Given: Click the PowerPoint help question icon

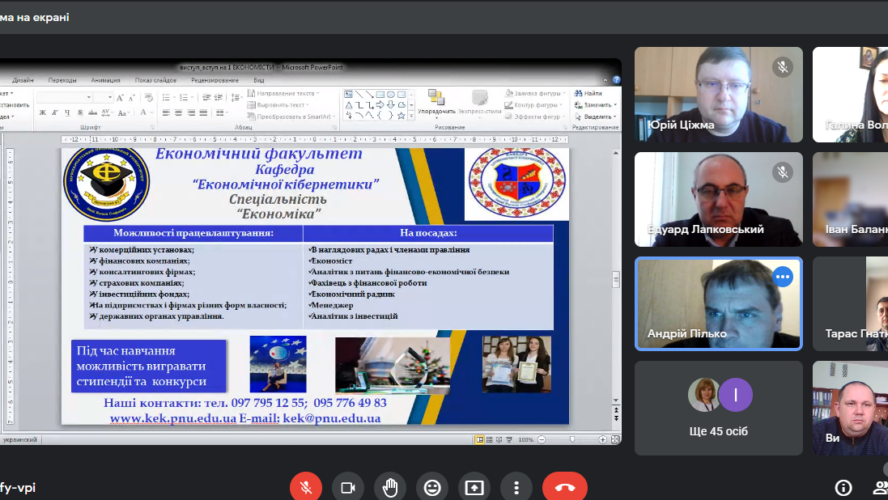Looking at the screenshot, I should point(616,80).
